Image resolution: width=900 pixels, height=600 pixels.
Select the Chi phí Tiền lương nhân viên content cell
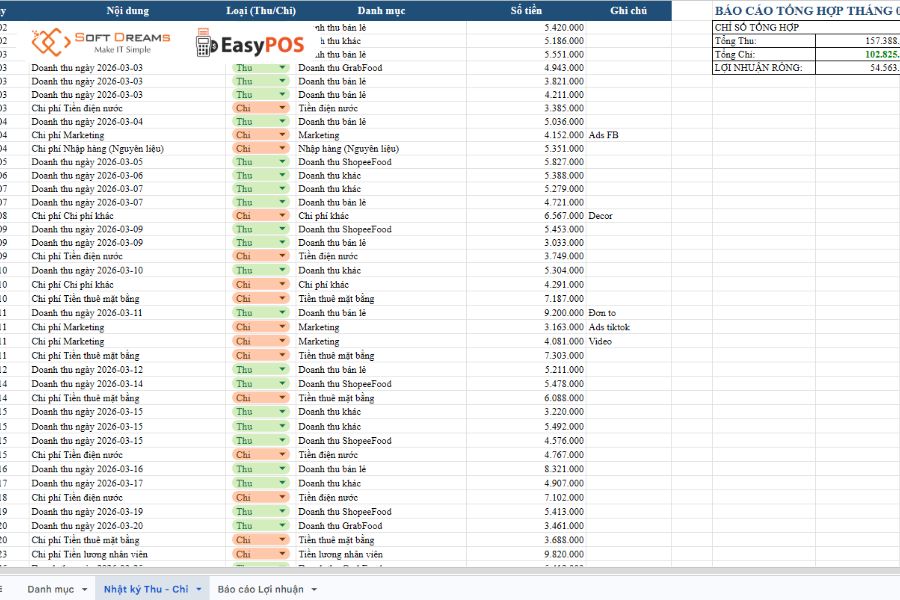coord(127,554)
